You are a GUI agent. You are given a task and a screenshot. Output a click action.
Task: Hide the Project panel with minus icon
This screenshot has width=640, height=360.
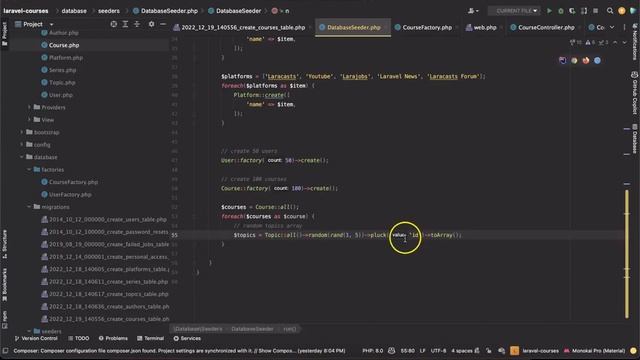(163, 24)
